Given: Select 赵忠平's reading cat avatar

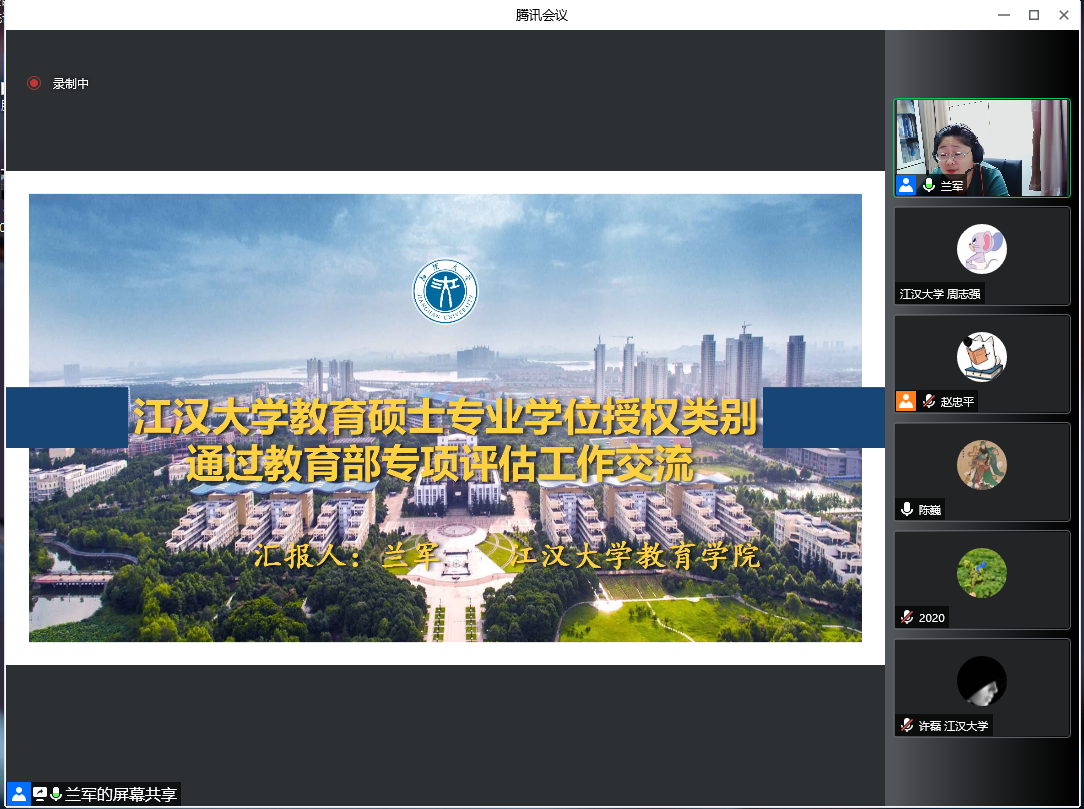Looking at the screenshot, I should [981, 357].
